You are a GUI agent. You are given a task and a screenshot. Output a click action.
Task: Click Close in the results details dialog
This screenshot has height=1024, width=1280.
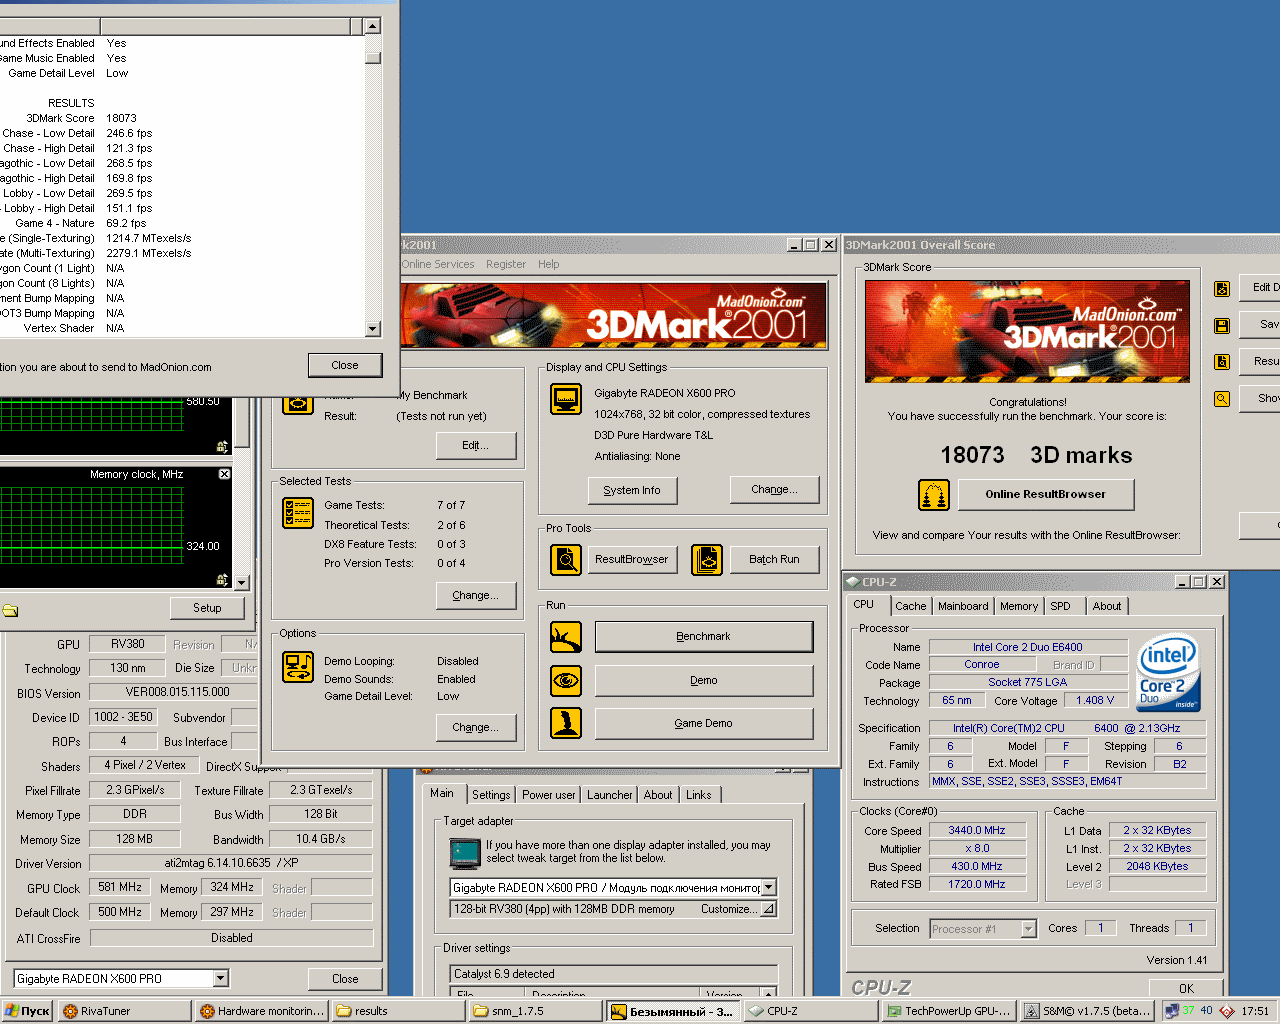pyautogui.click(x=345, y=365)
